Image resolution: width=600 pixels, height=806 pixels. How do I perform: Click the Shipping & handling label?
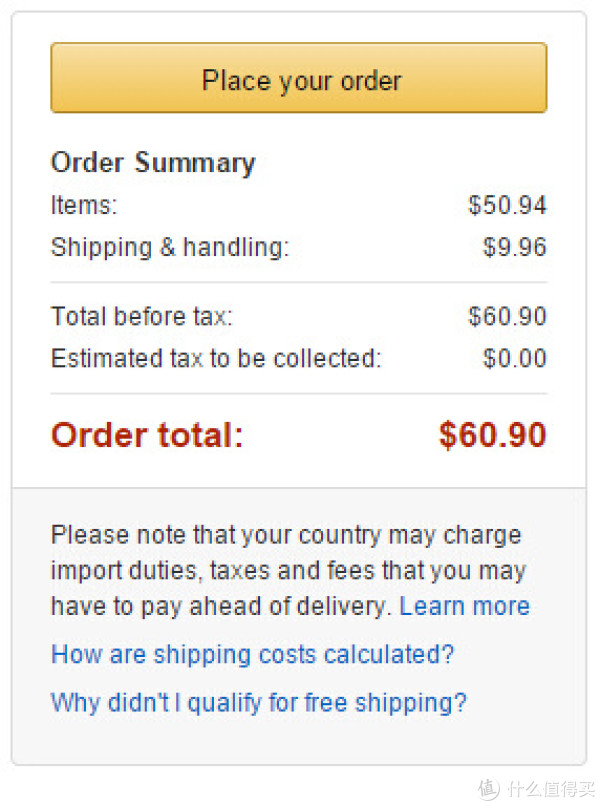170,247
